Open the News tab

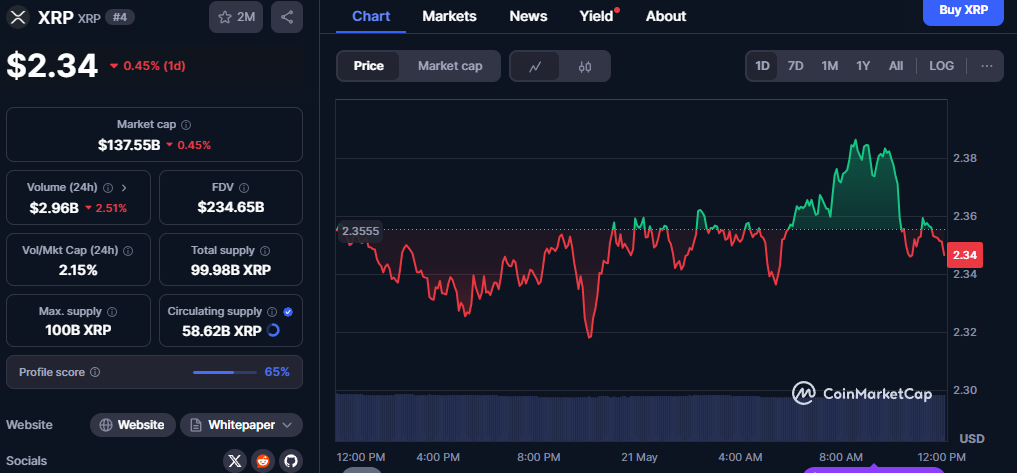528,16
